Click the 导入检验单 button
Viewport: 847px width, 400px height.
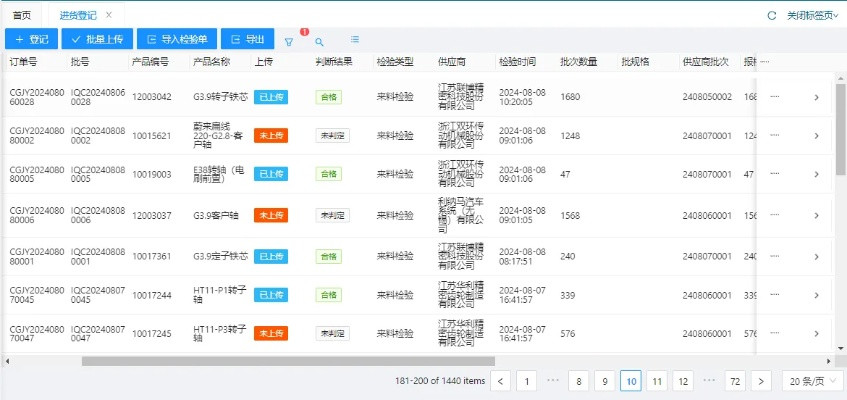175,40
